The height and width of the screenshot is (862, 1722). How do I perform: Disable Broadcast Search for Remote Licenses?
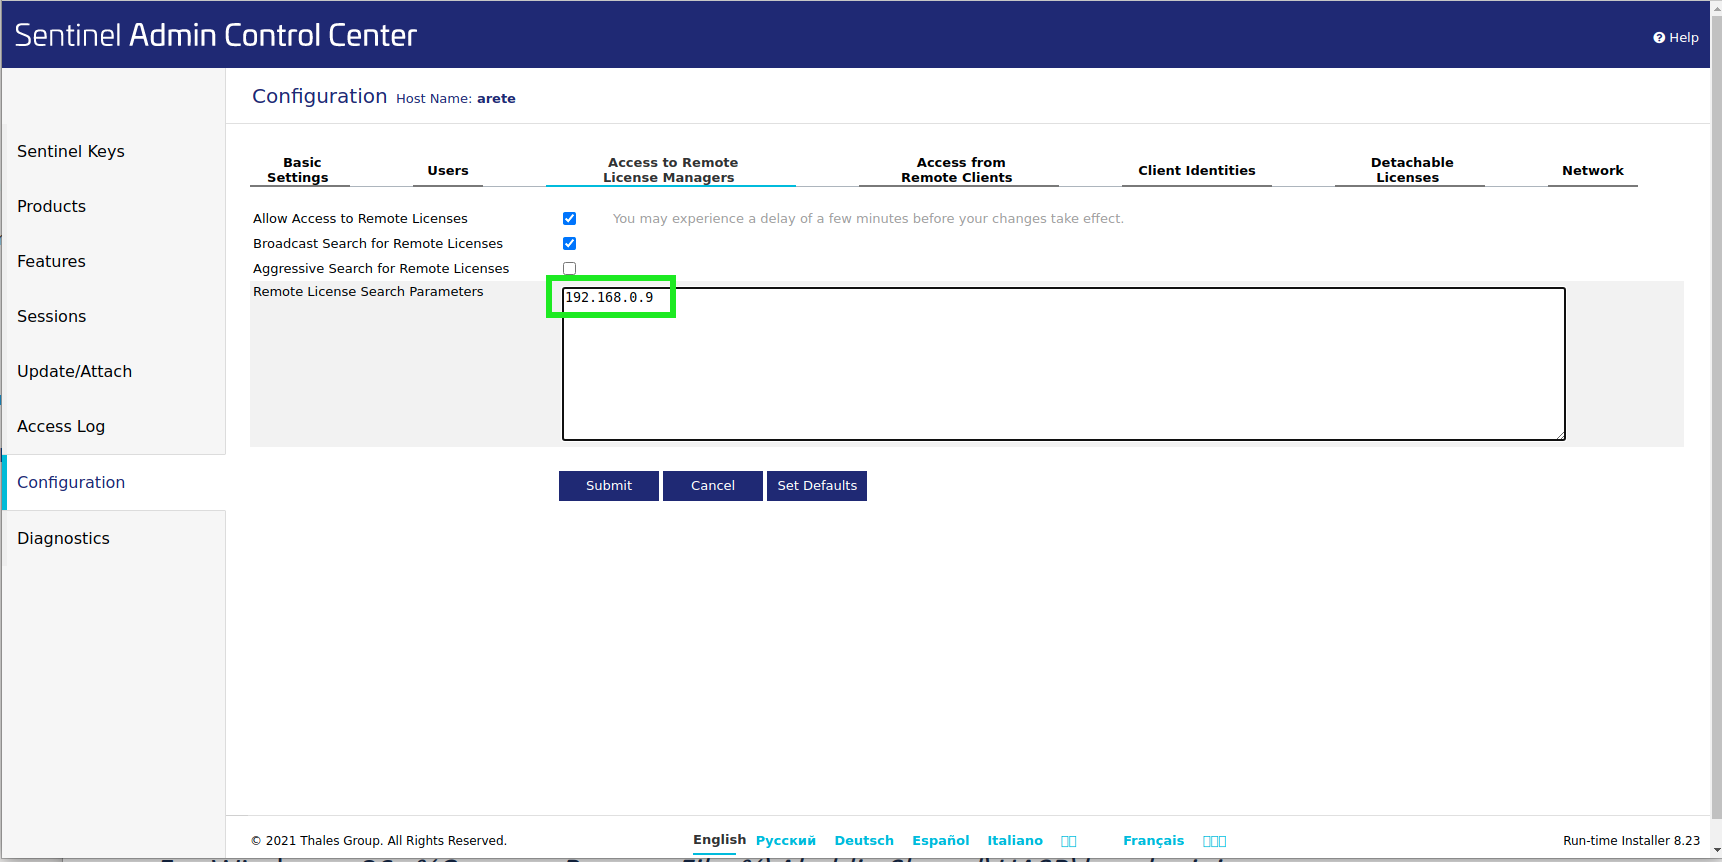[569, 243]
